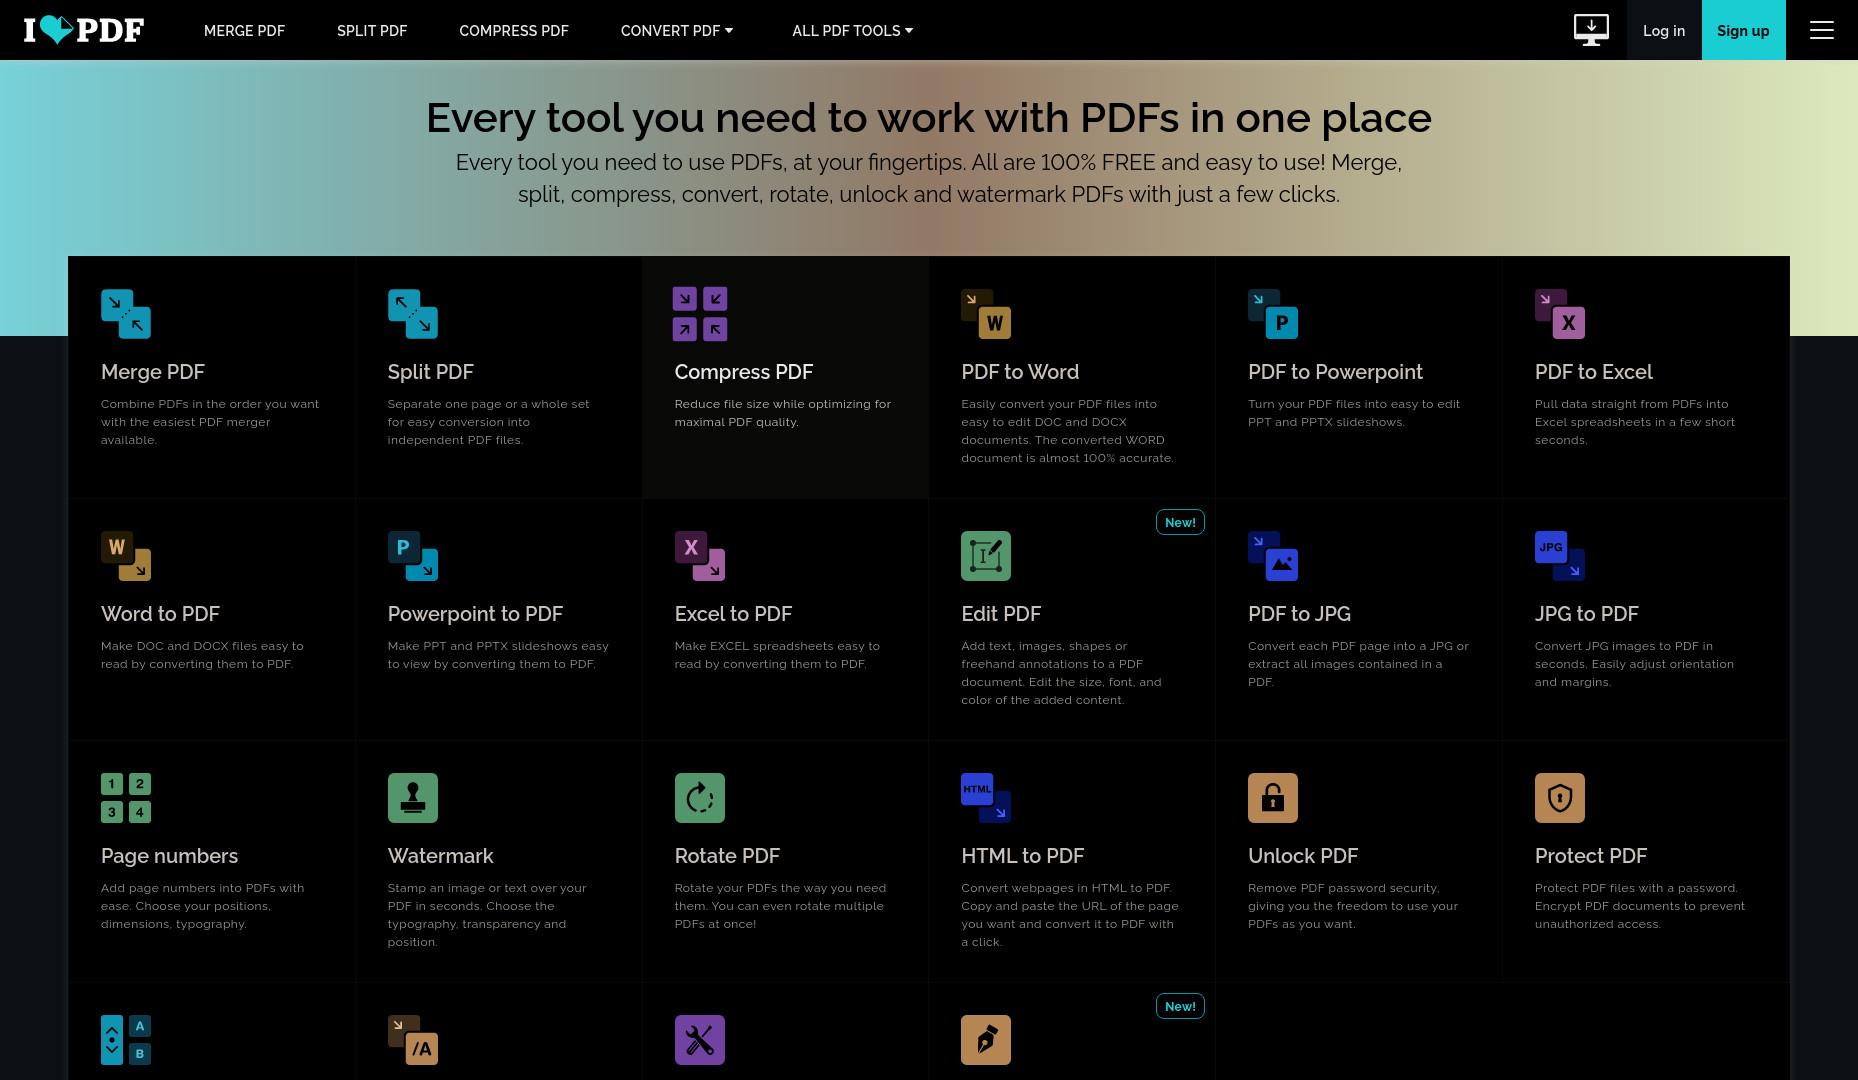Open the HTML to PDF icon
Screen dimensions: 1858x1080
(x=986, y=798)
